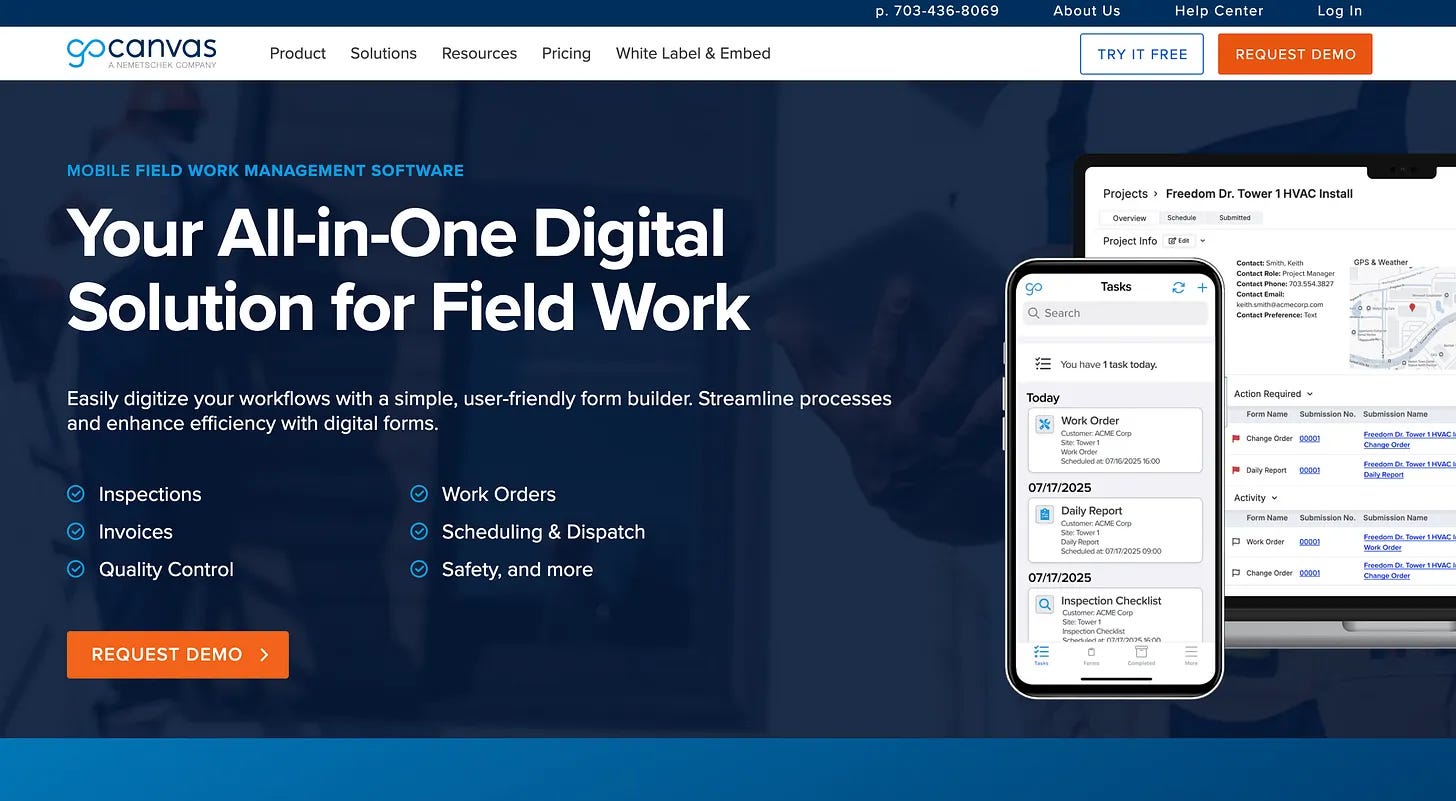Tap the small go logo on the phone screen

tap(1034, 288)
